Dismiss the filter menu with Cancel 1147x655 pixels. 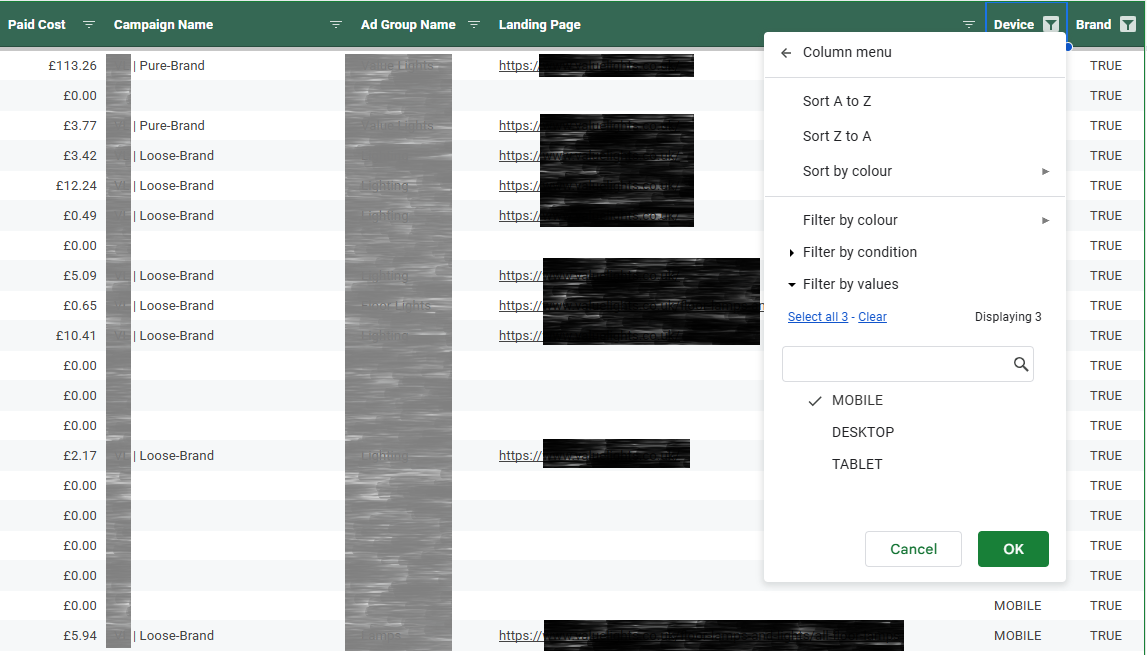coord(913,549)
